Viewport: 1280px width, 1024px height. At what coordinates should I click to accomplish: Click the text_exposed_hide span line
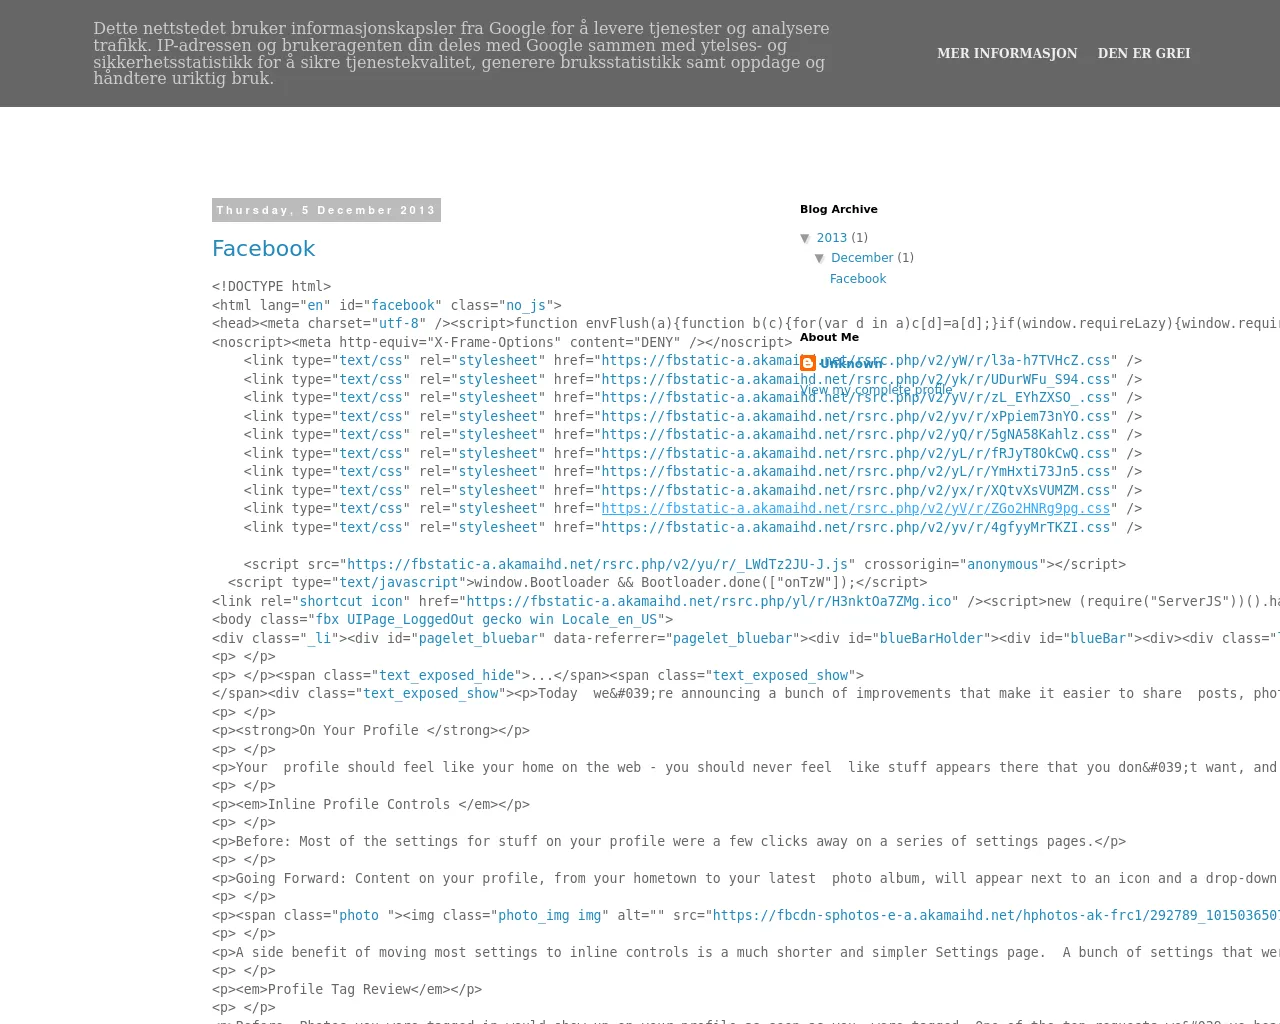pyautogui.click(x=538, y=675)
